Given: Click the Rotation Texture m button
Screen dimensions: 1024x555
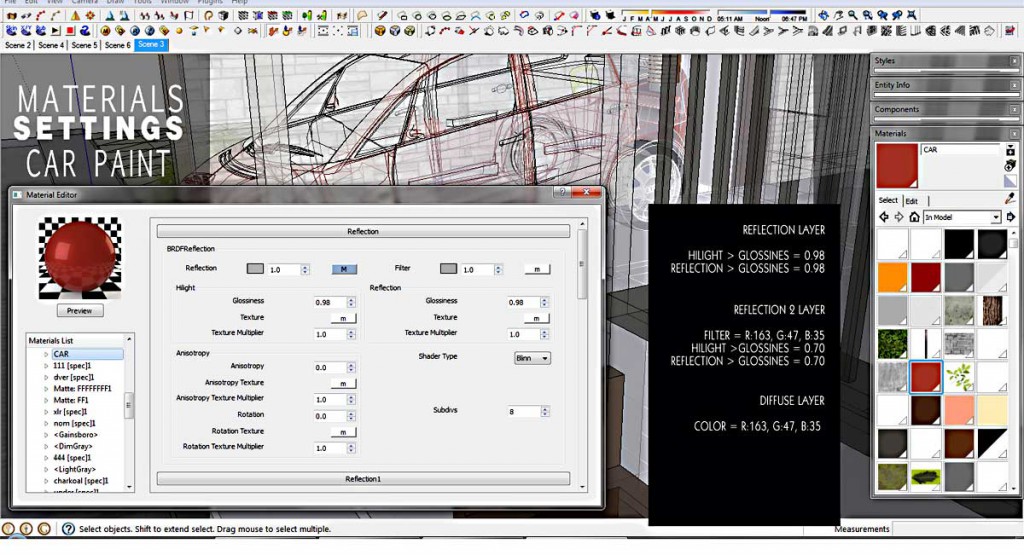Looking at the screenshot, I should (x=343, y=432).
